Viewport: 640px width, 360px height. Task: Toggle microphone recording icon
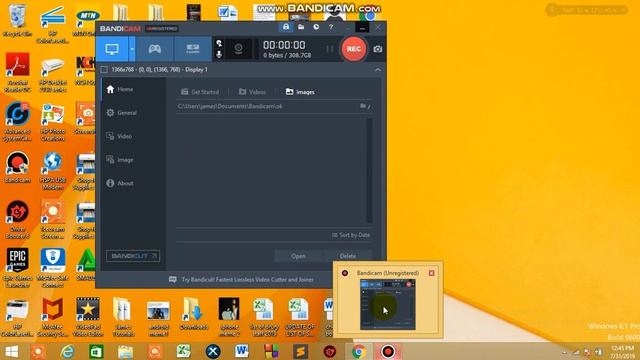(219, 54)
